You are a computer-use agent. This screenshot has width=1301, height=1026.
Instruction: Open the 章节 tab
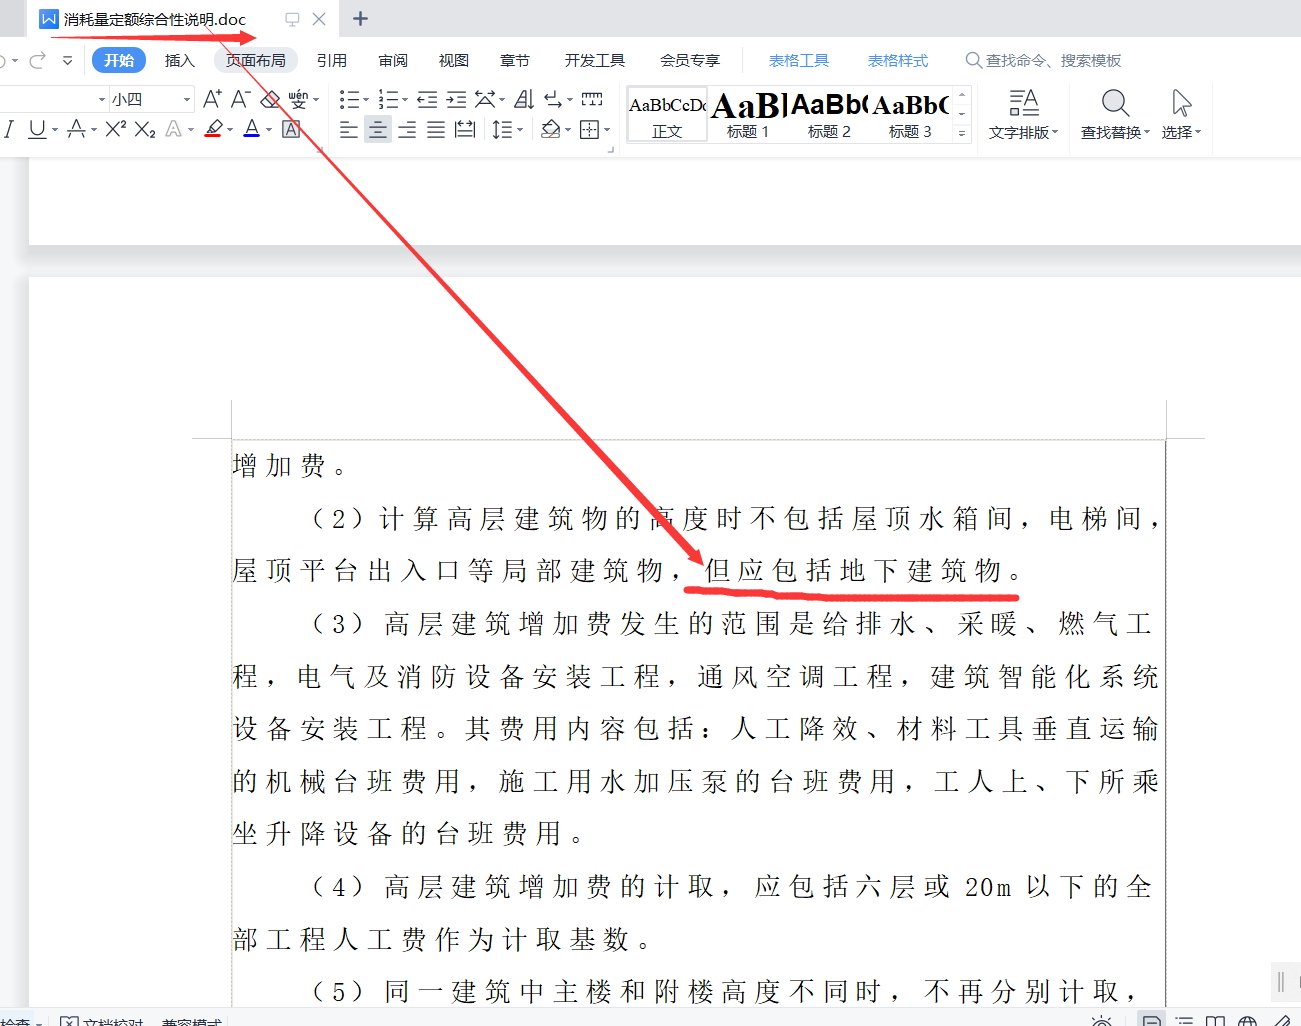tap(515, 61)
